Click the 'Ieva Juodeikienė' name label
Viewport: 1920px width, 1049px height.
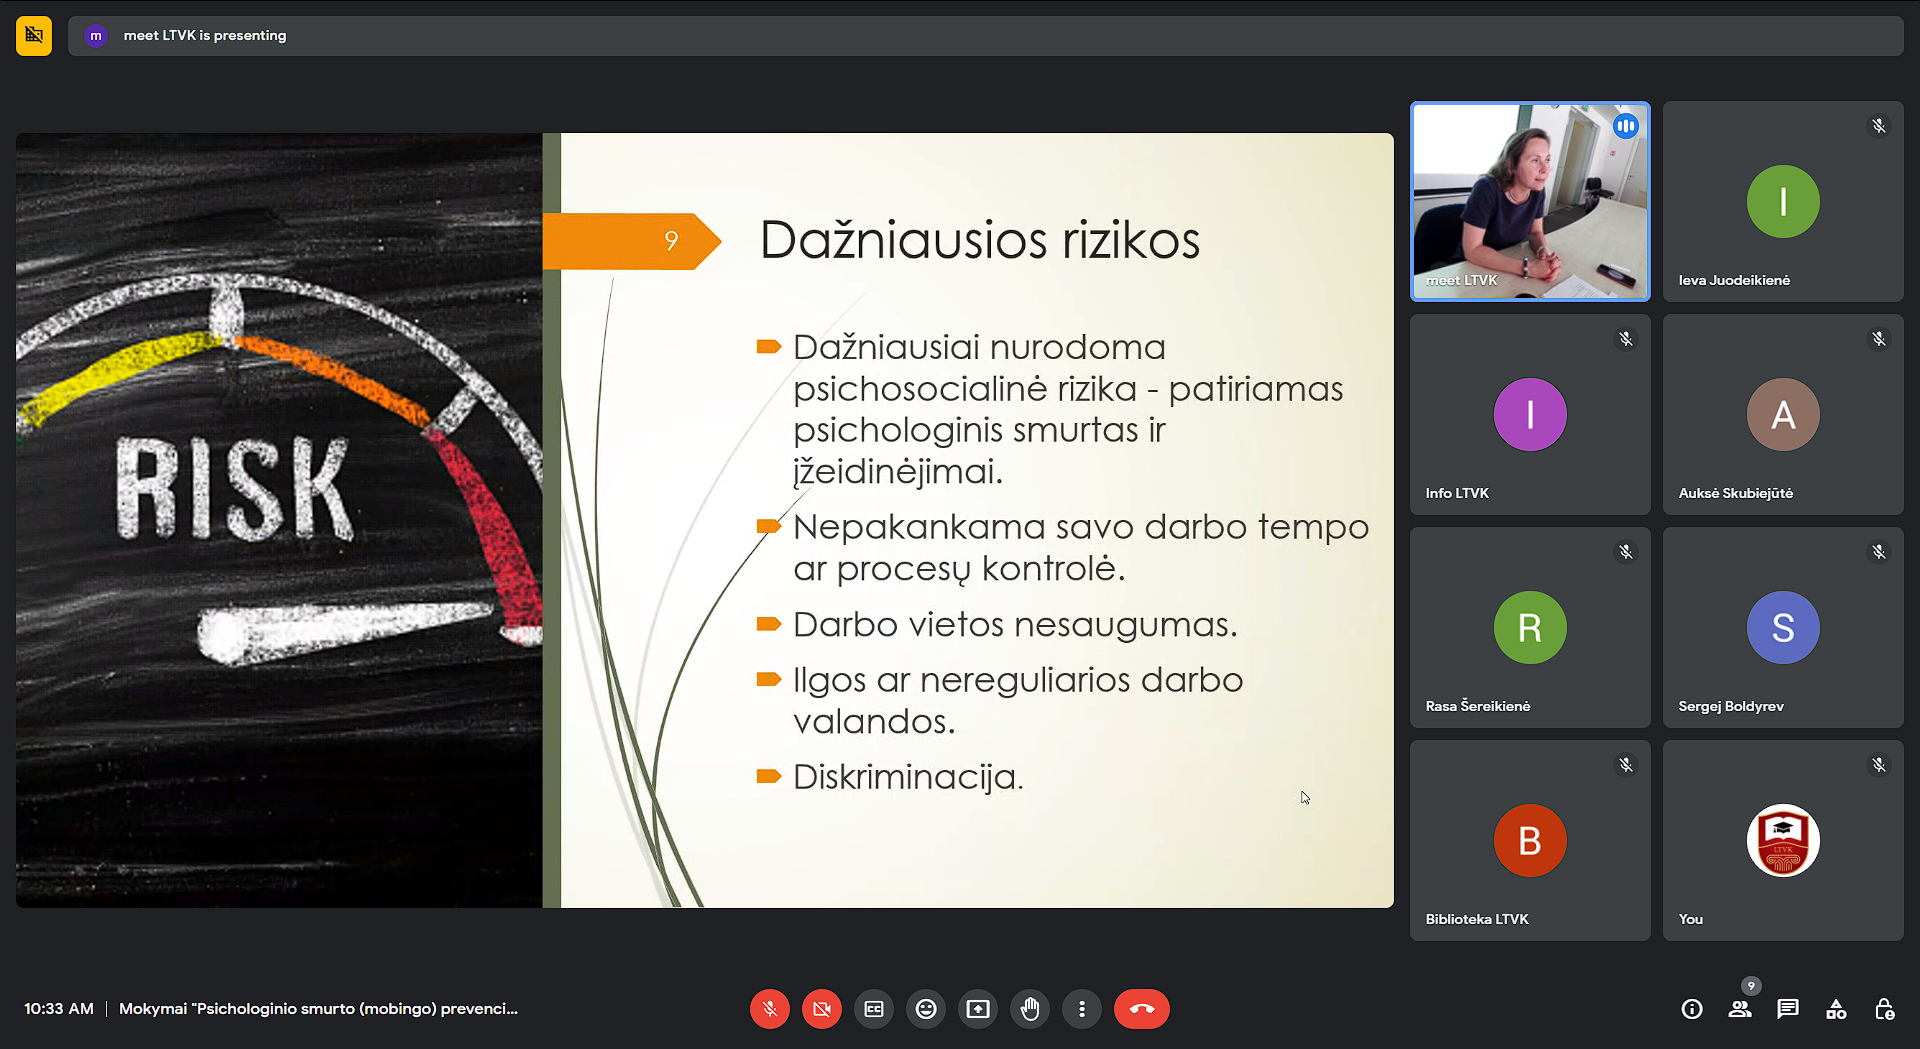[1734, 280]
